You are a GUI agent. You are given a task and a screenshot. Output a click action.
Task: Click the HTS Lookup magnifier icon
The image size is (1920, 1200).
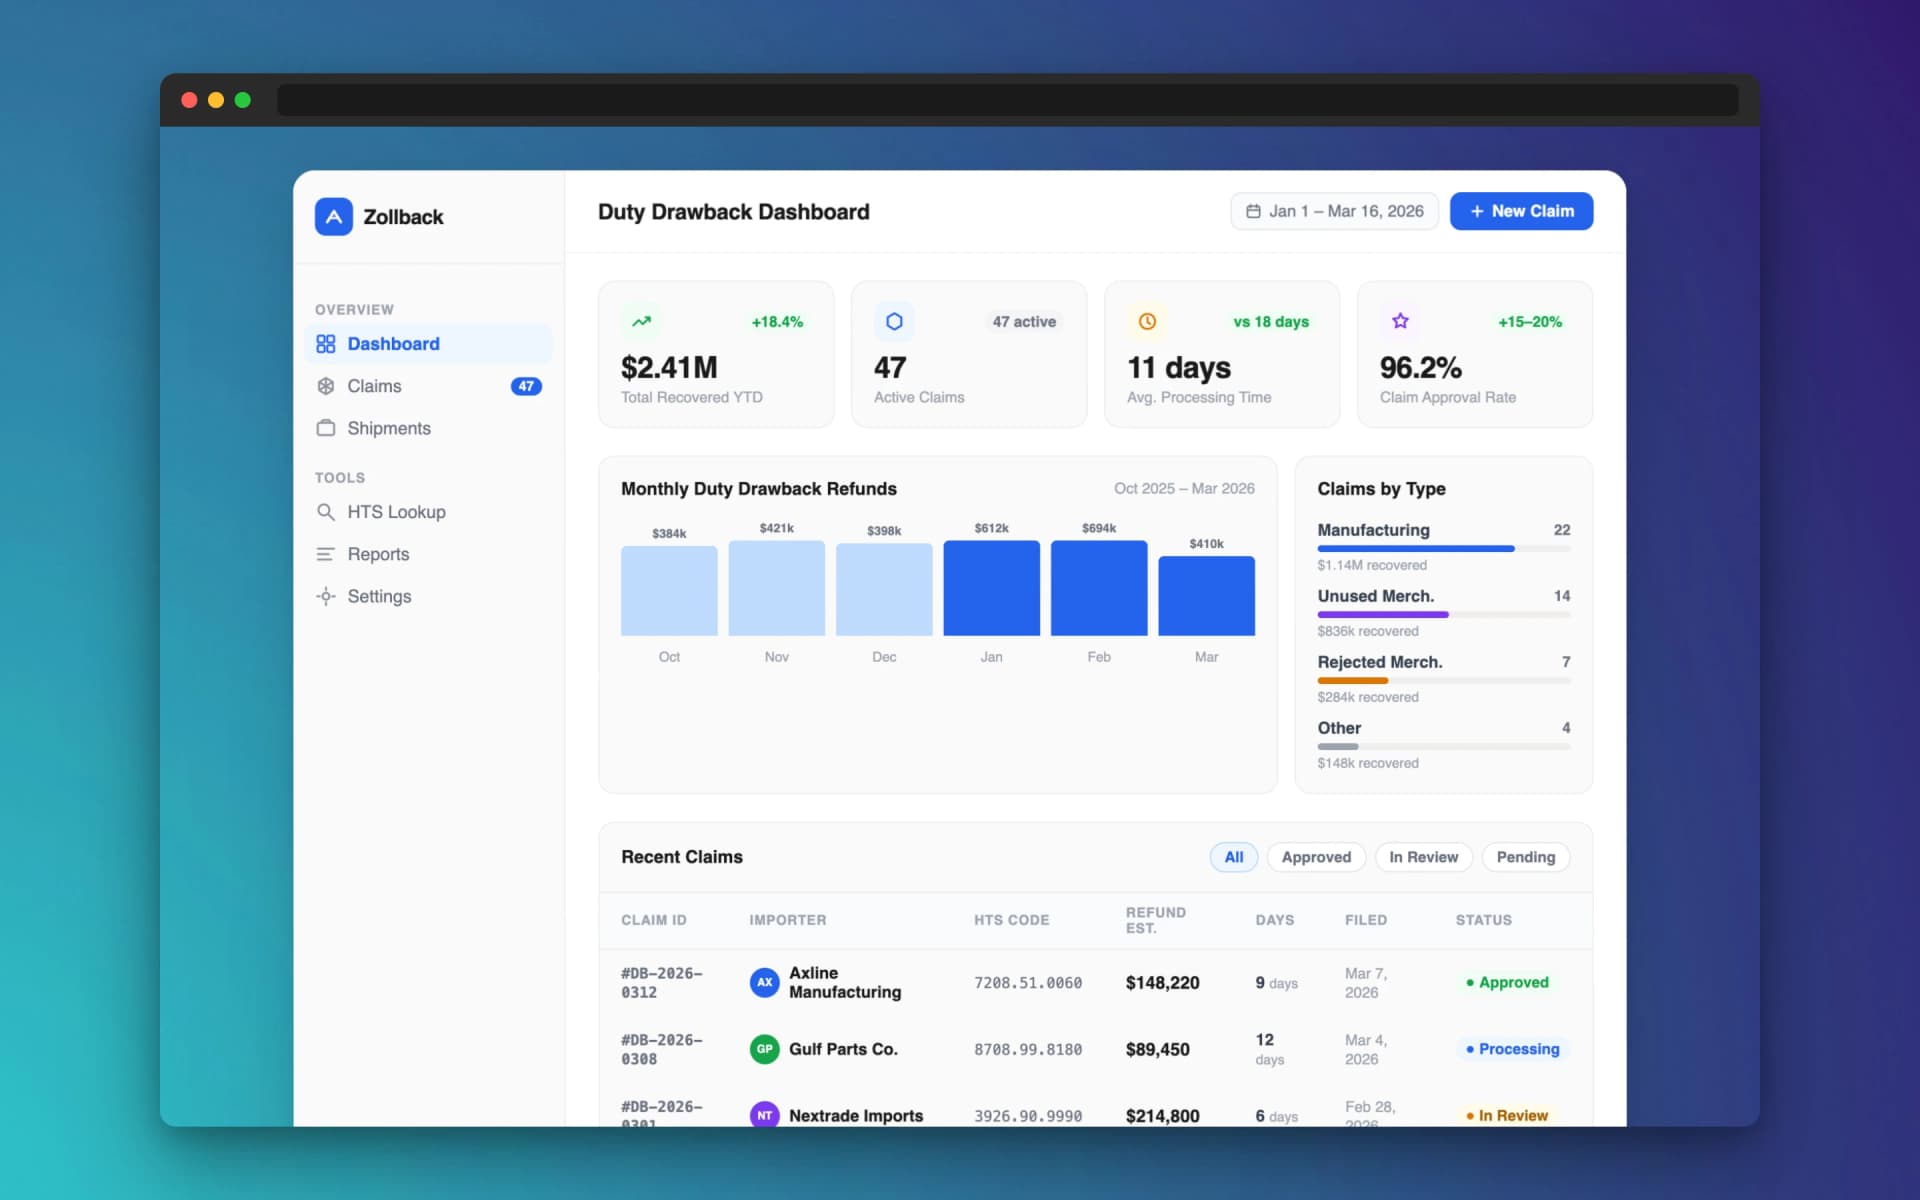[x=325, y=512]
